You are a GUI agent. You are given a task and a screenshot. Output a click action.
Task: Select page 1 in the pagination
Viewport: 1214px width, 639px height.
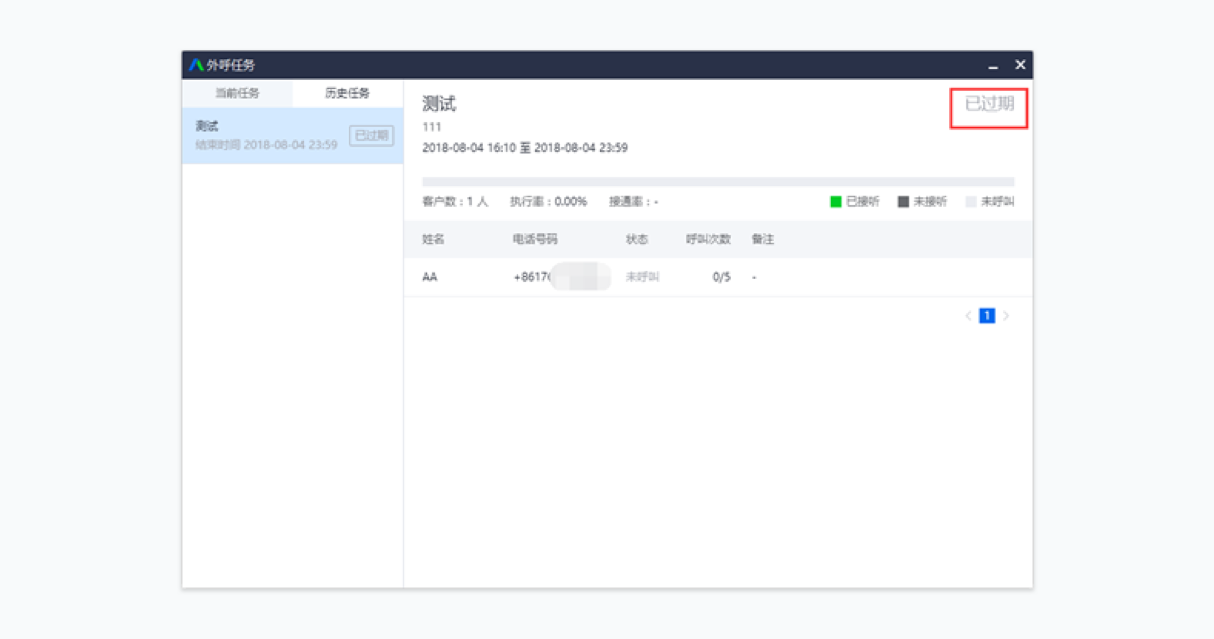click(987, 316)
